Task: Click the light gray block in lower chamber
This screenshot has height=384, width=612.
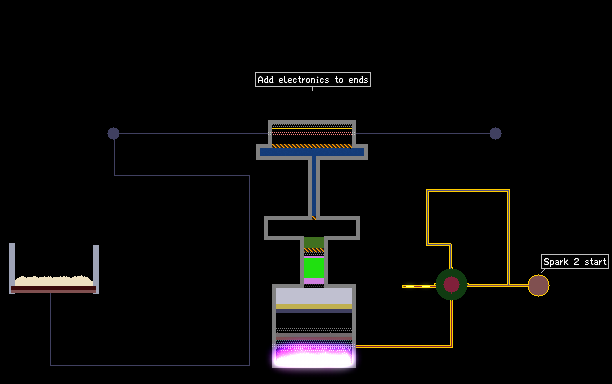Action: (314, 296)
